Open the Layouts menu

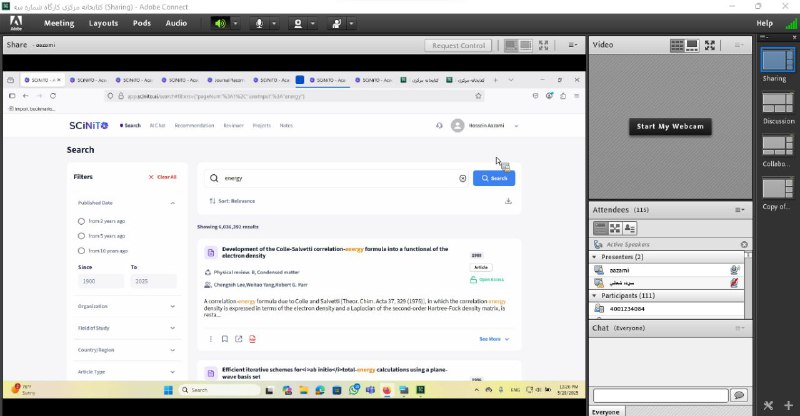(103, 23)
